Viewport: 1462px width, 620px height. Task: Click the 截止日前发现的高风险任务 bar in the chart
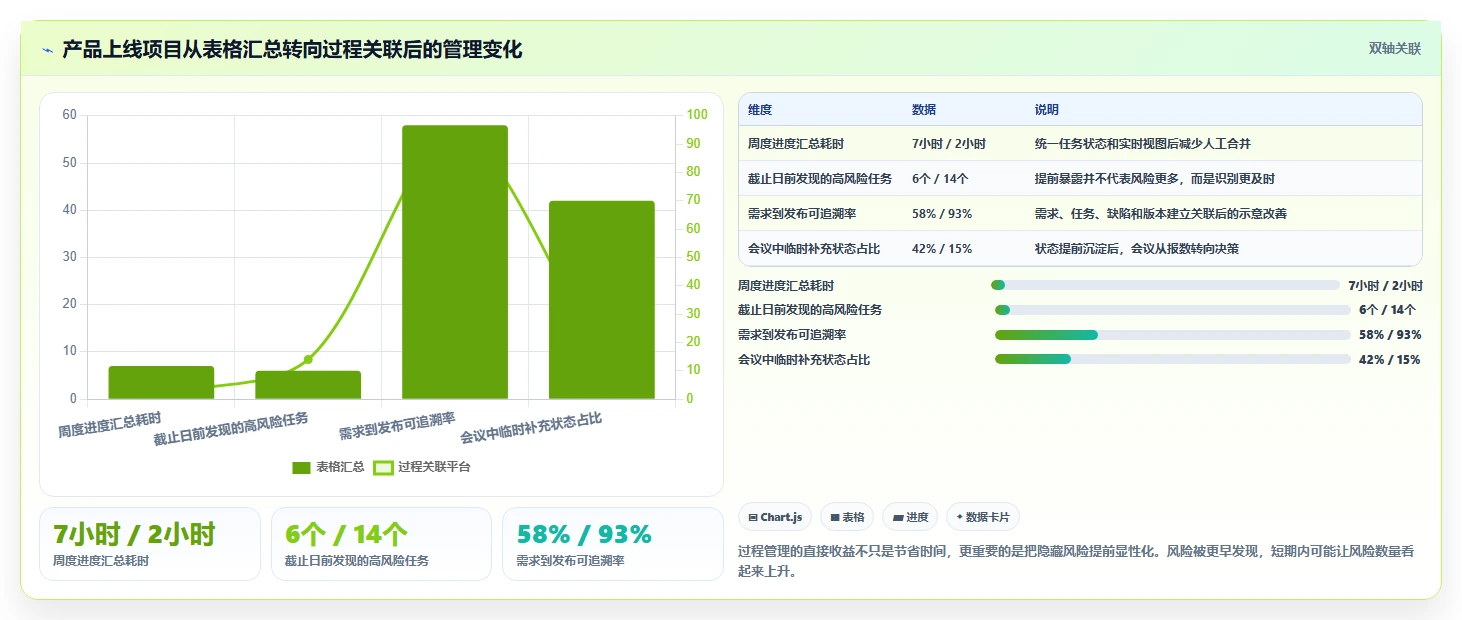pos(308,385)
